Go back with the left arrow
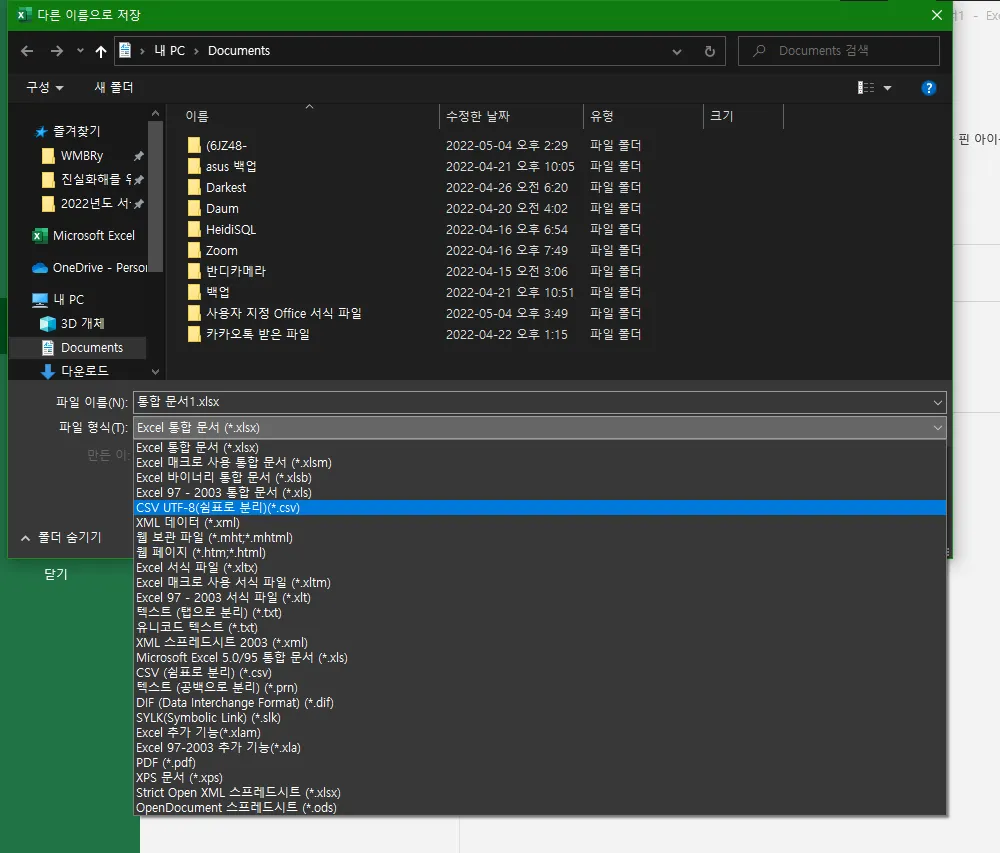1000x853 pixels. (27, 51)
